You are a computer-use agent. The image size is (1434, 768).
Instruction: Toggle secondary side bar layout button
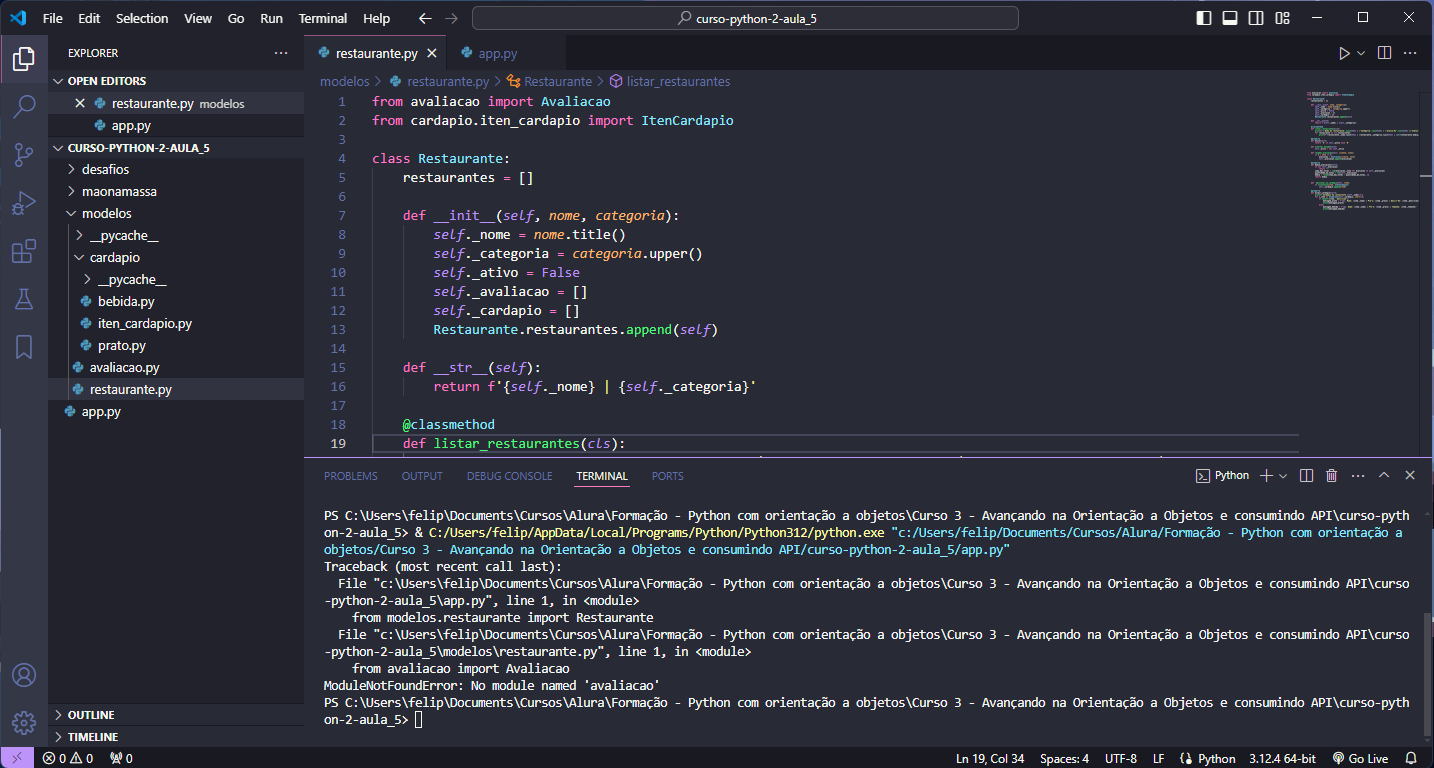pos(1255,18)
